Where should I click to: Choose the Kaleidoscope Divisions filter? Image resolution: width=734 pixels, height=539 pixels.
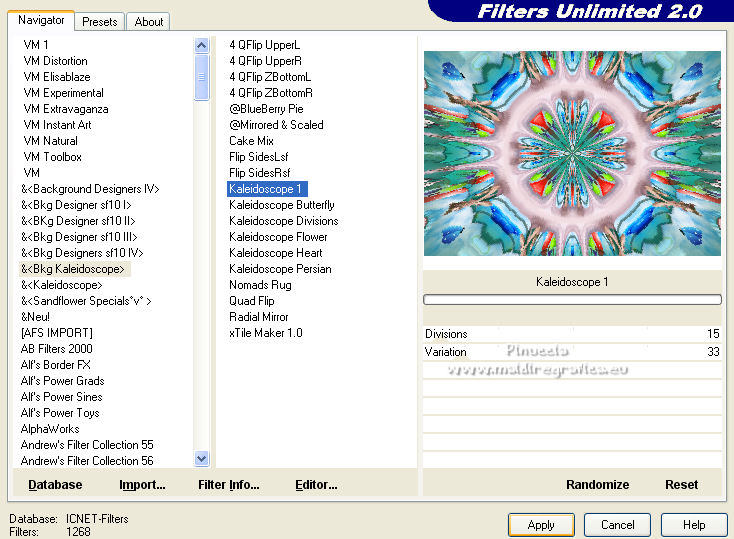tap(284, 221)
